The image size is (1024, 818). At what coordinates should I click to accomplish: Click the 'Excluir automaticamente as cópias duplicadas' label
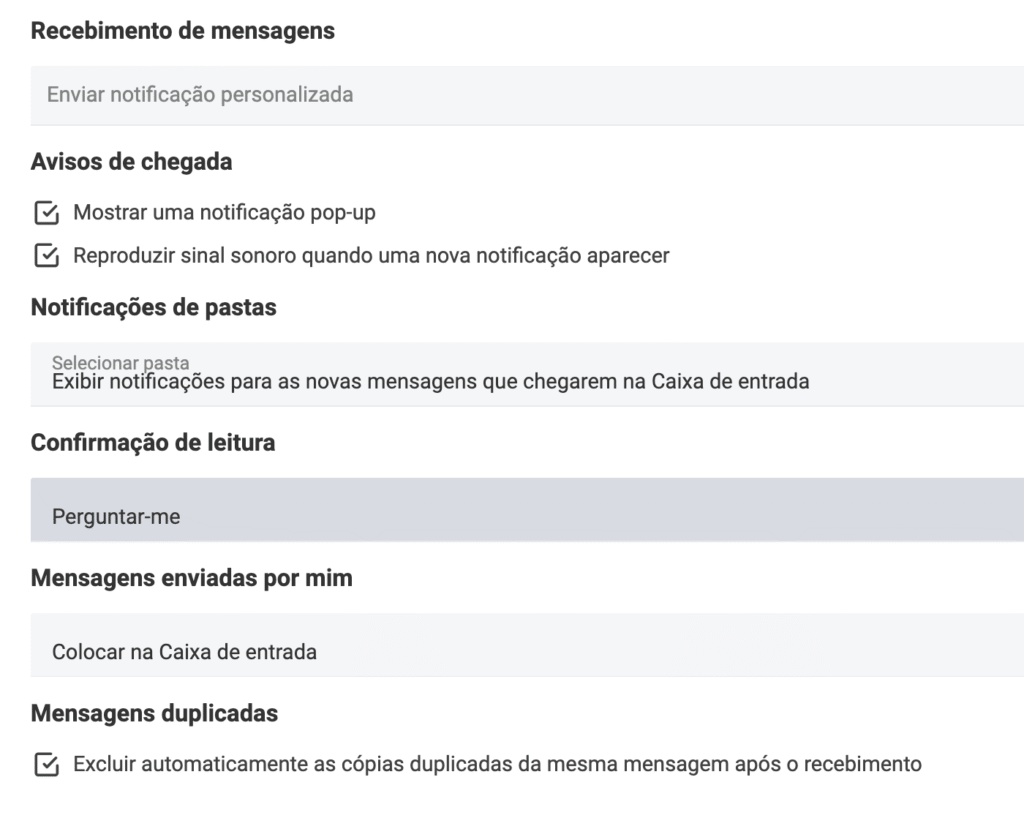coord(497,766)
